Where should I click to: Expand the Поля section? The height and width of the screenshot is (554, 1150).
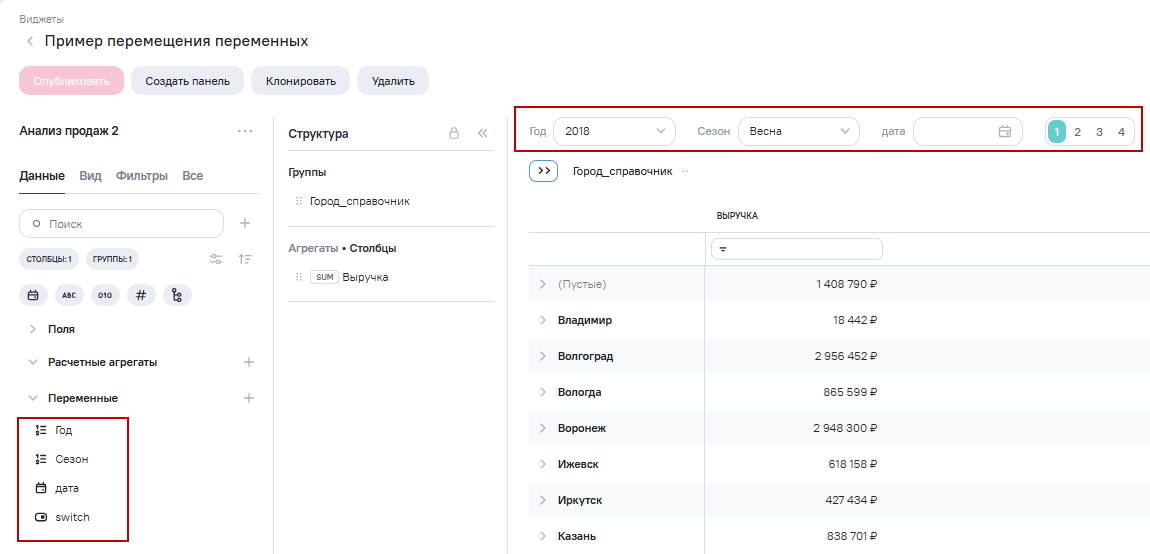32,329
